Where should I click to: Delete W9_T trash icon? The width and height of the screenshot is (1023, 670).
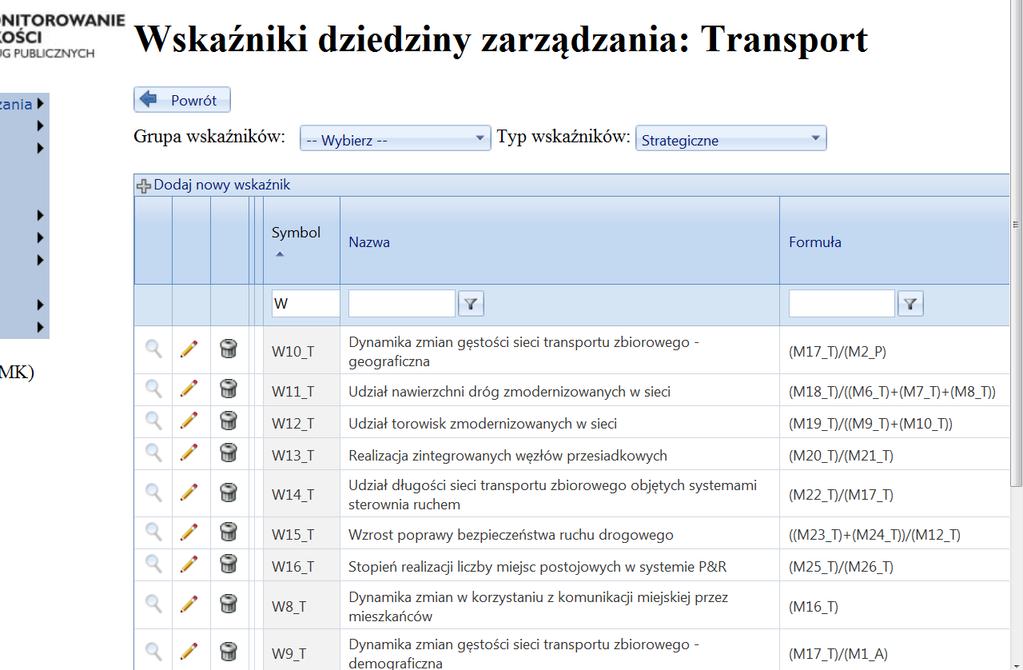click(x=228, y=650)
